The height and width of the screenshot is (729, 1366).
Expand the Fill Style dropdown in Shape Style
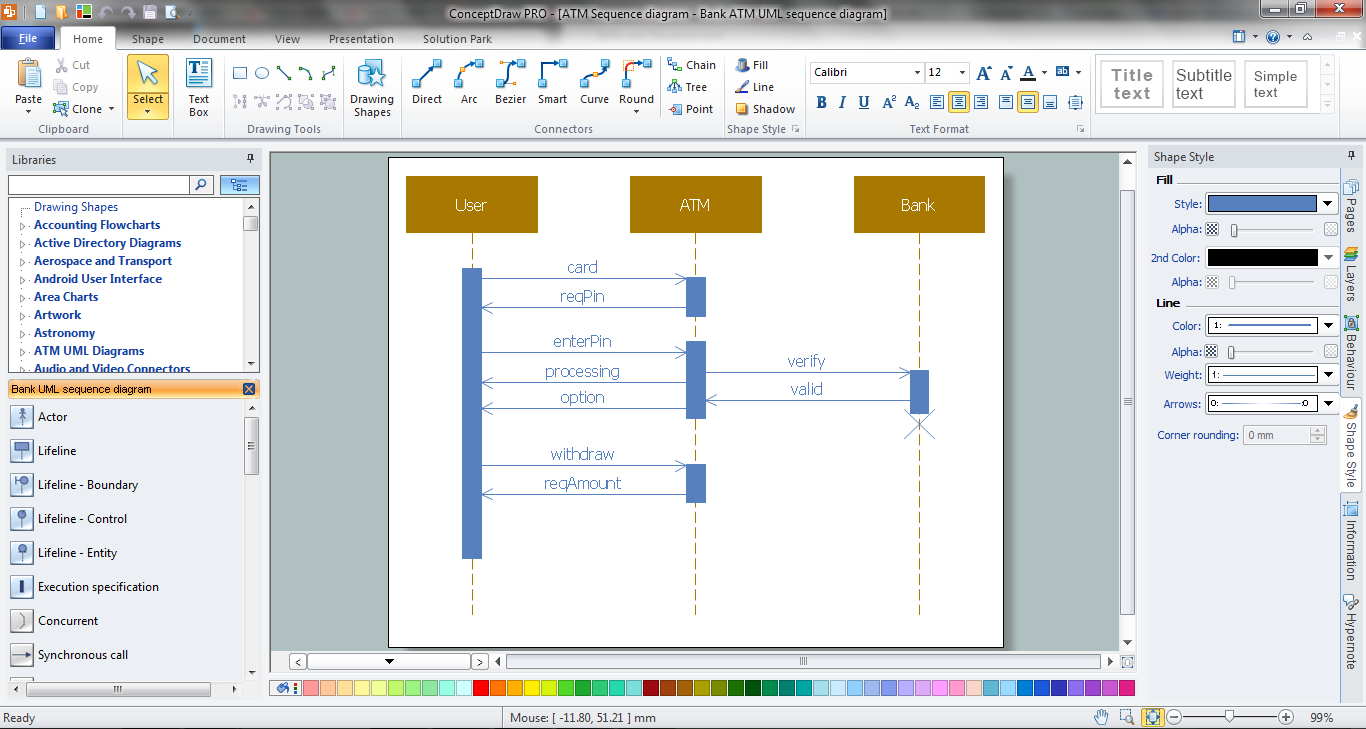coord(1326,203)
